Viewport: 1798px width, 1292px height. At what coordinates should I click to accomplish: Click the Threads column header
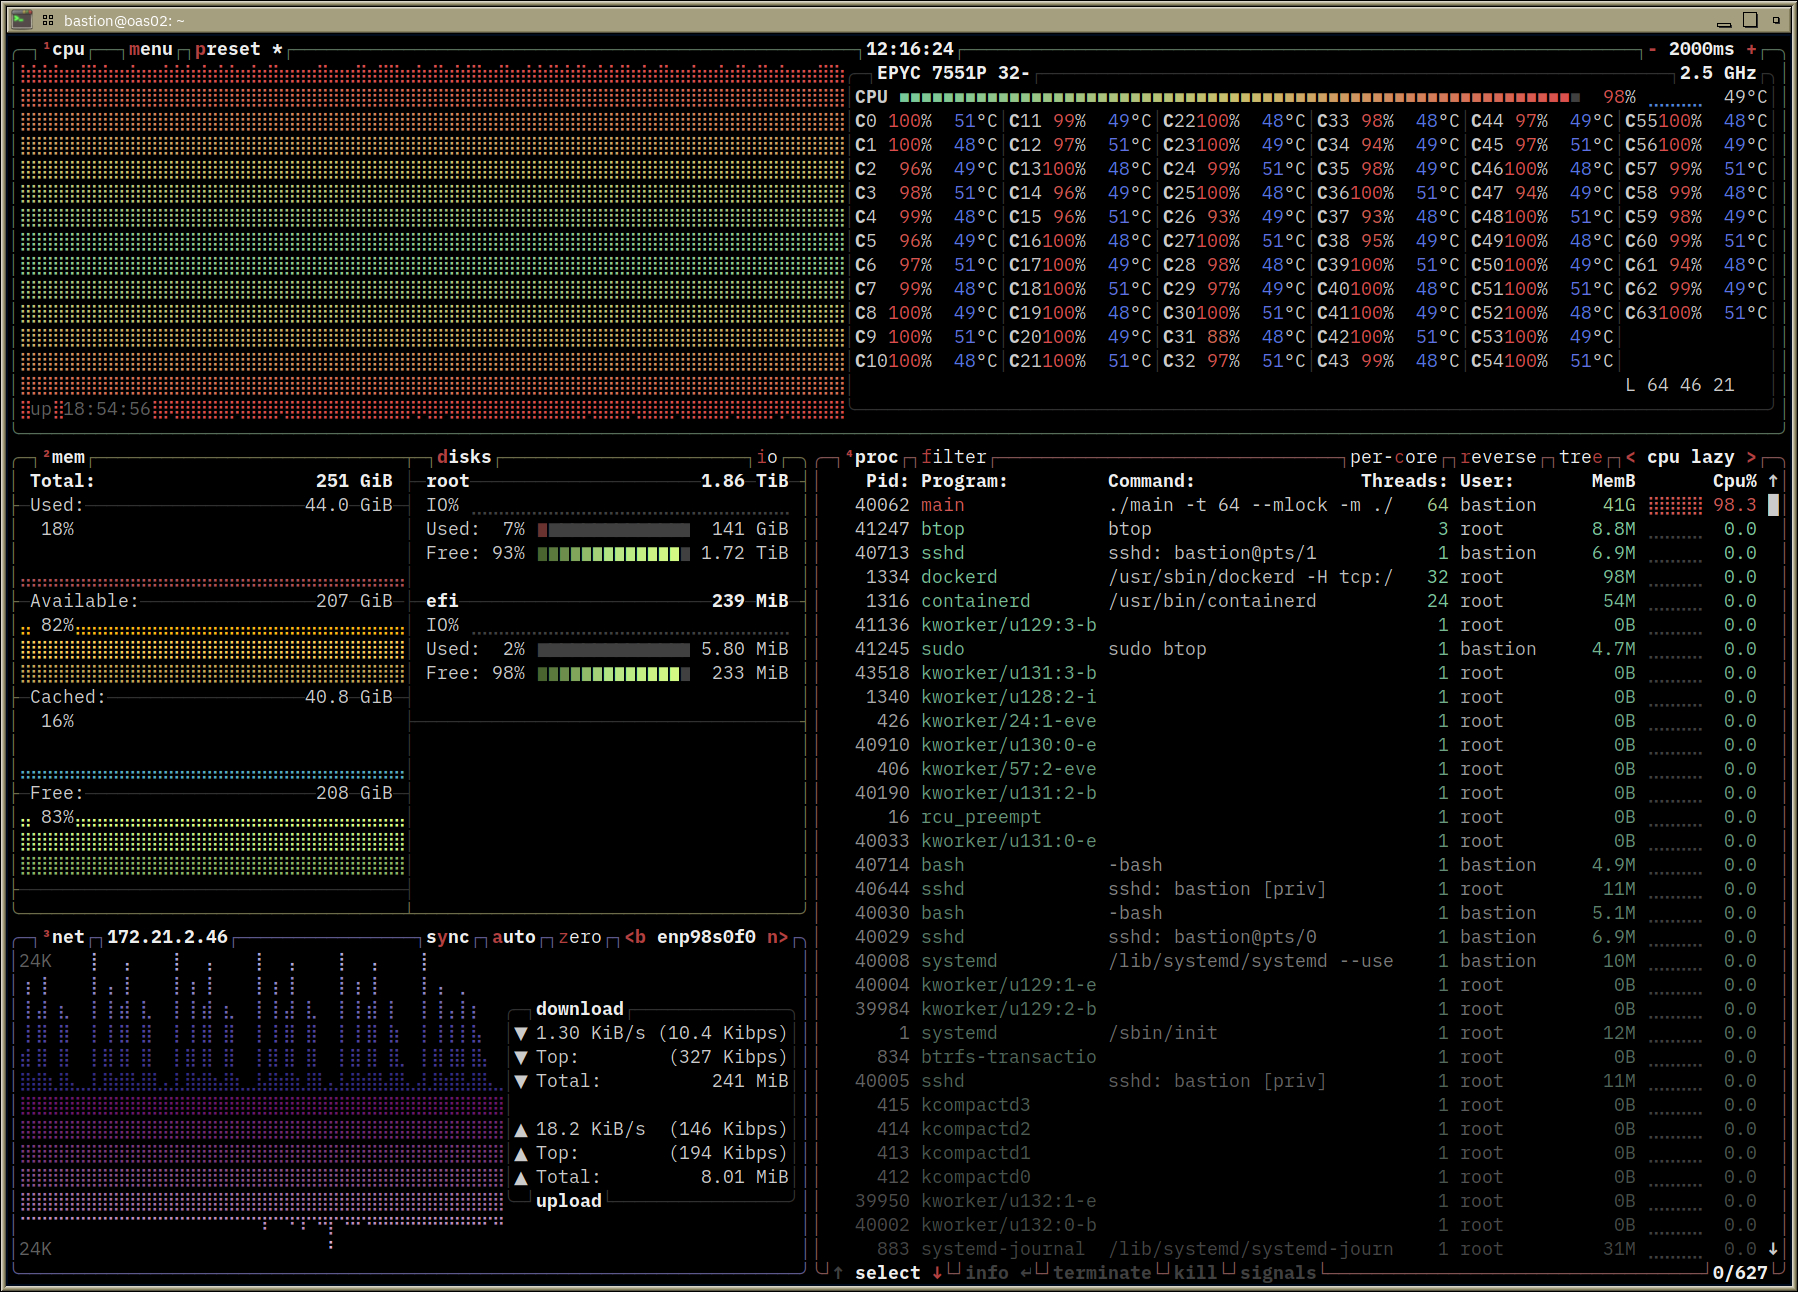pos(1404,481)
